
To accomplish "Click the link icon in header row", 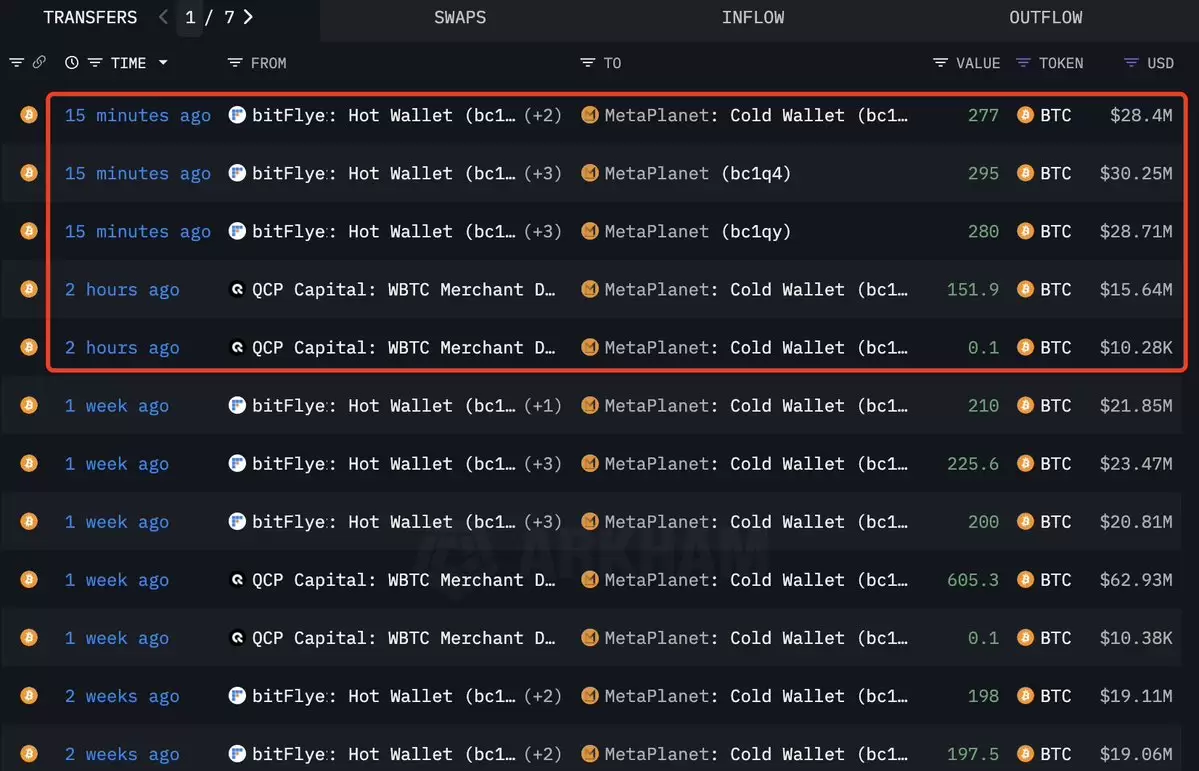I will (39, 63).
